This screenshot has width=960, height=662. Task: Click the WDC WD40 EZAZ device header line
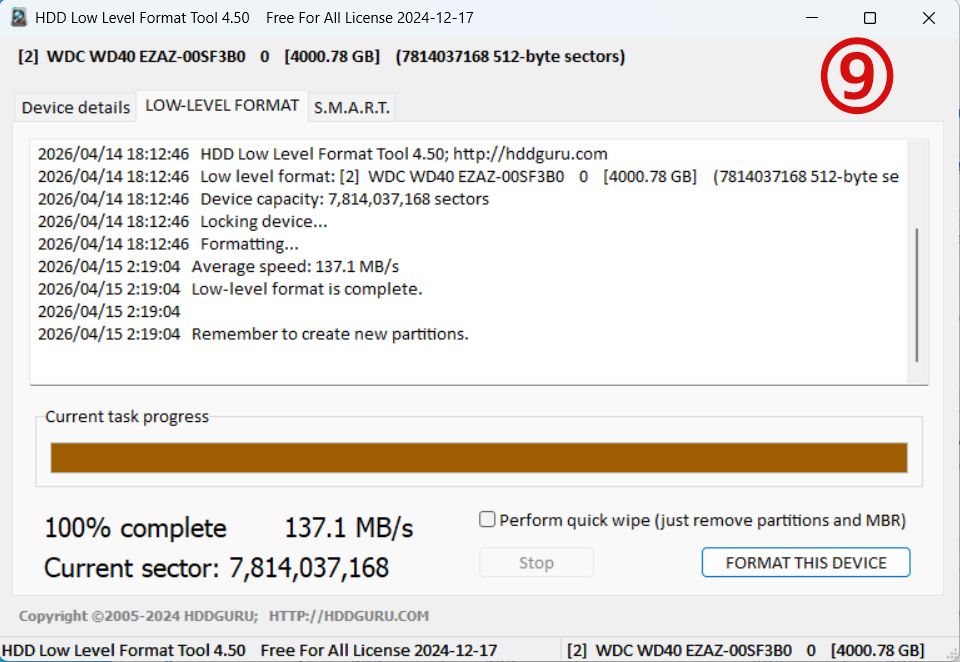321,56
